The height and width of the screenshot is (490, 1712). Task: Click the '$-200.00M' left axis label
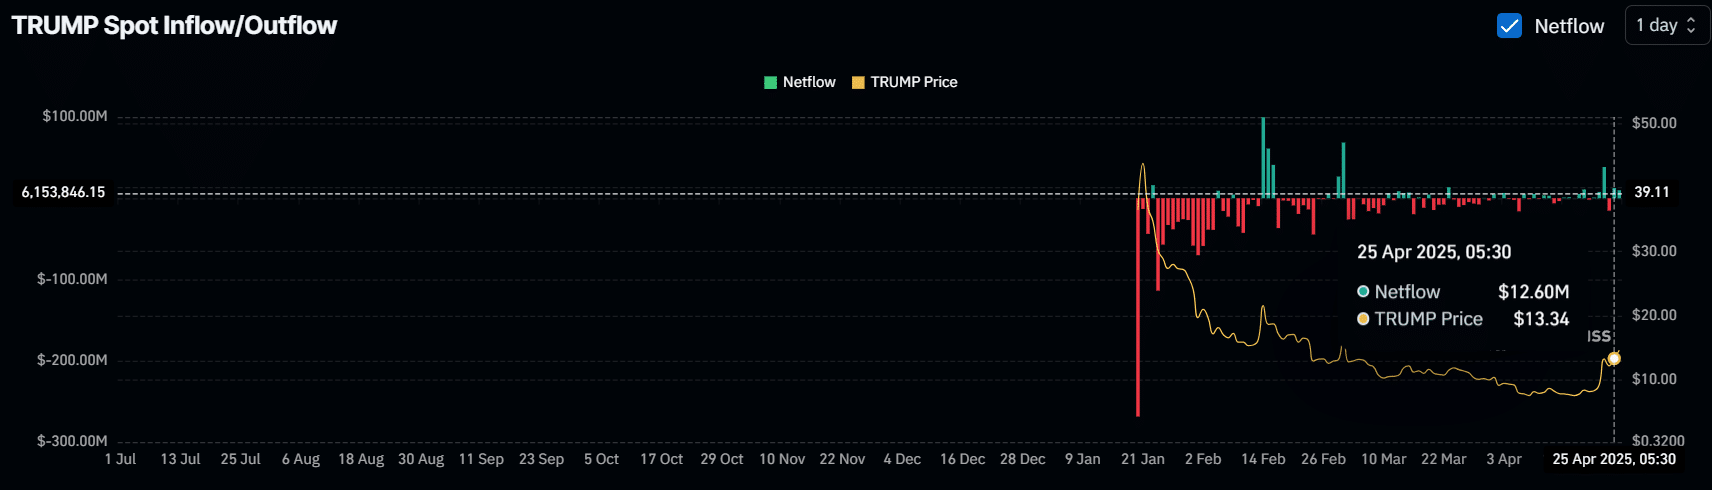tap(72, 360)
